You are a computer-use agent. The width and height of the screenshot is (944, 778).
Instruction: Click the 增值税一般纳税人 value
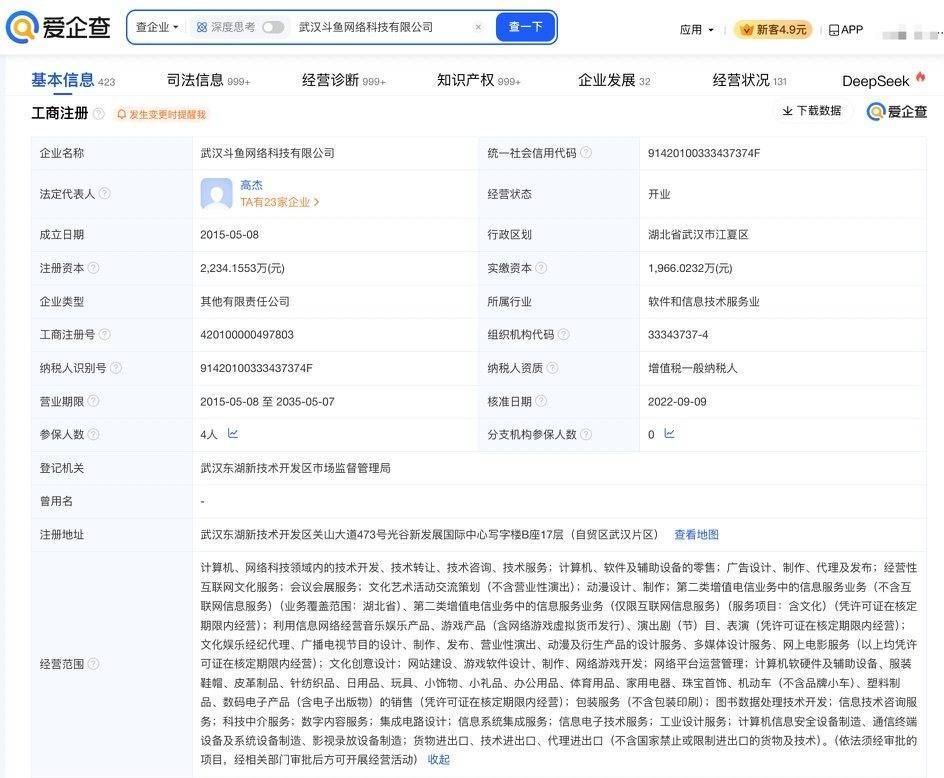(x=692, y=368)
